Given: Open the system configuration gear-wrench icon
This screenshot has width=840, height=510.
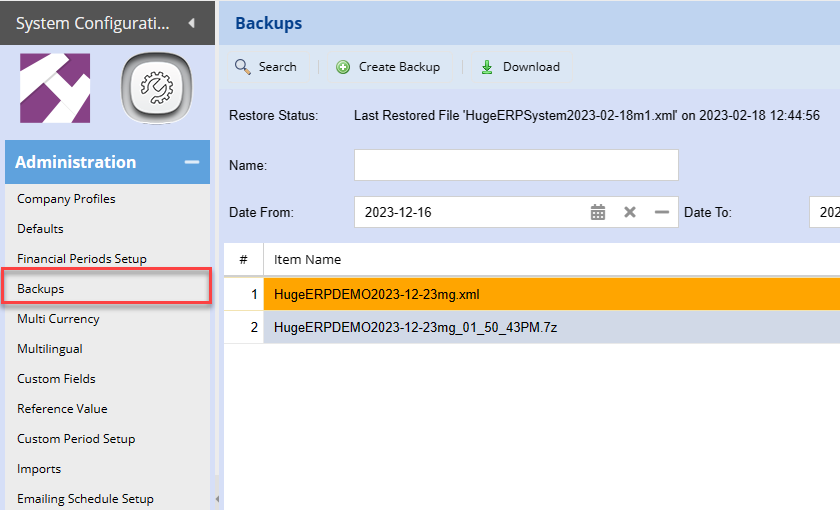Looking at the screenshot, I should pos(156,89).
